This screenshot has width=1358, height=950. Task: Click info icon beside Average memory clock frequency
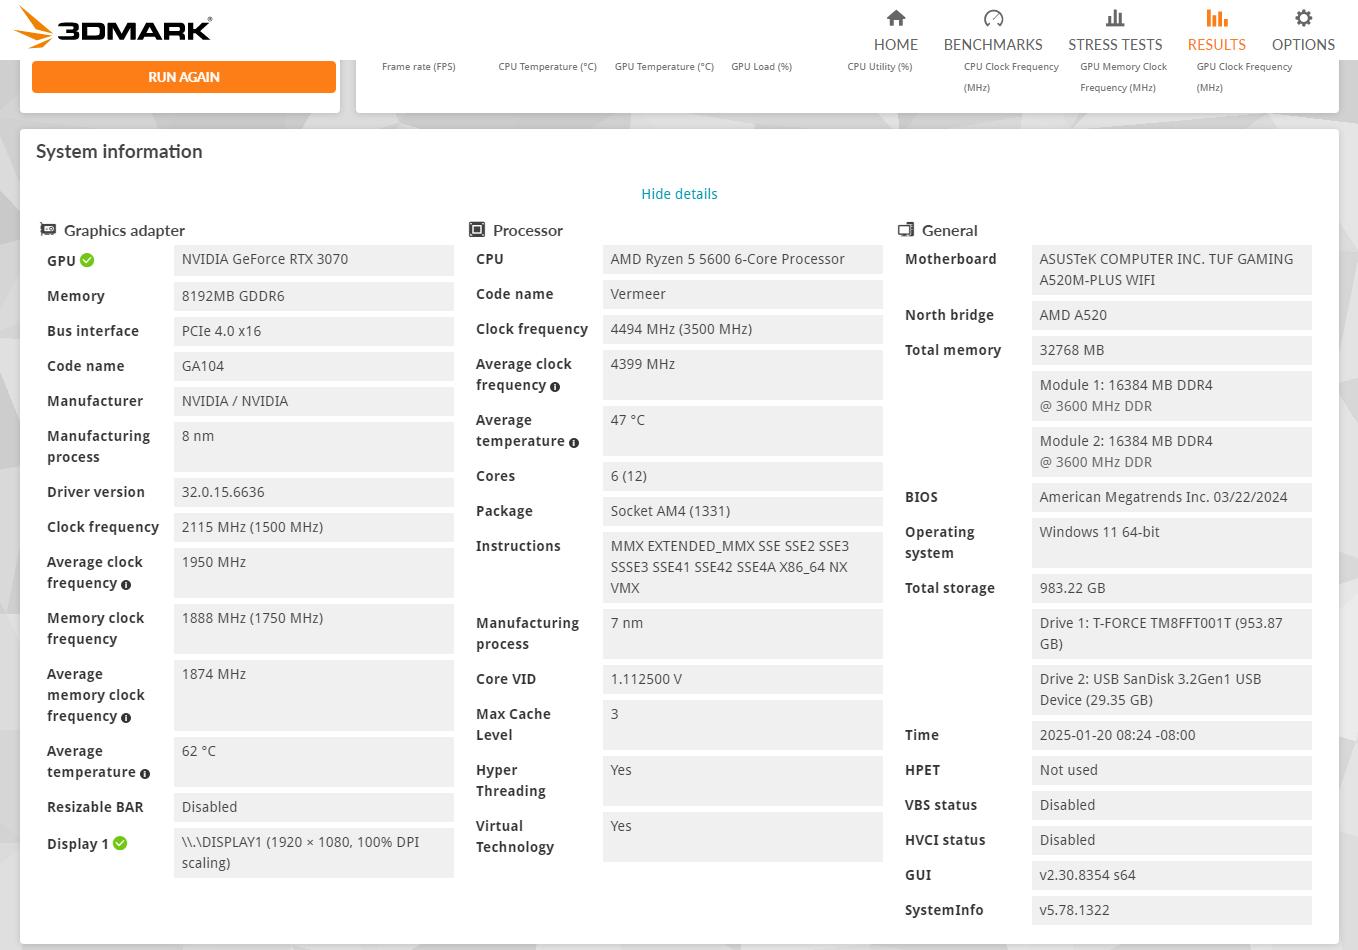(126, 717)
